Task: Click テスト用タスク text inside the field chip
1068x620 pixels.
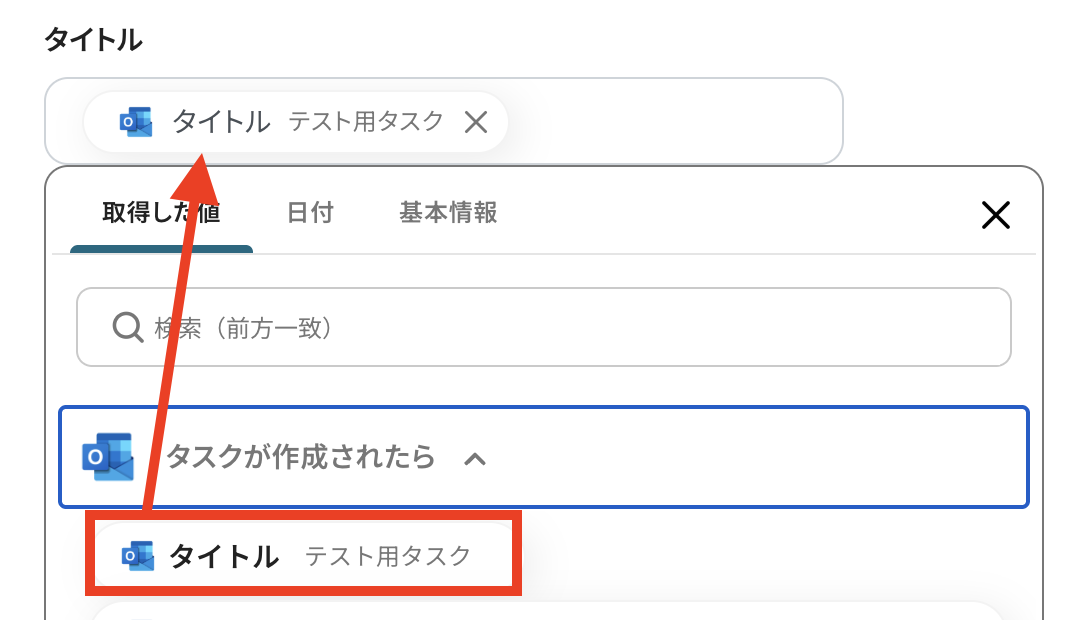Action: [x=366, y=122]
